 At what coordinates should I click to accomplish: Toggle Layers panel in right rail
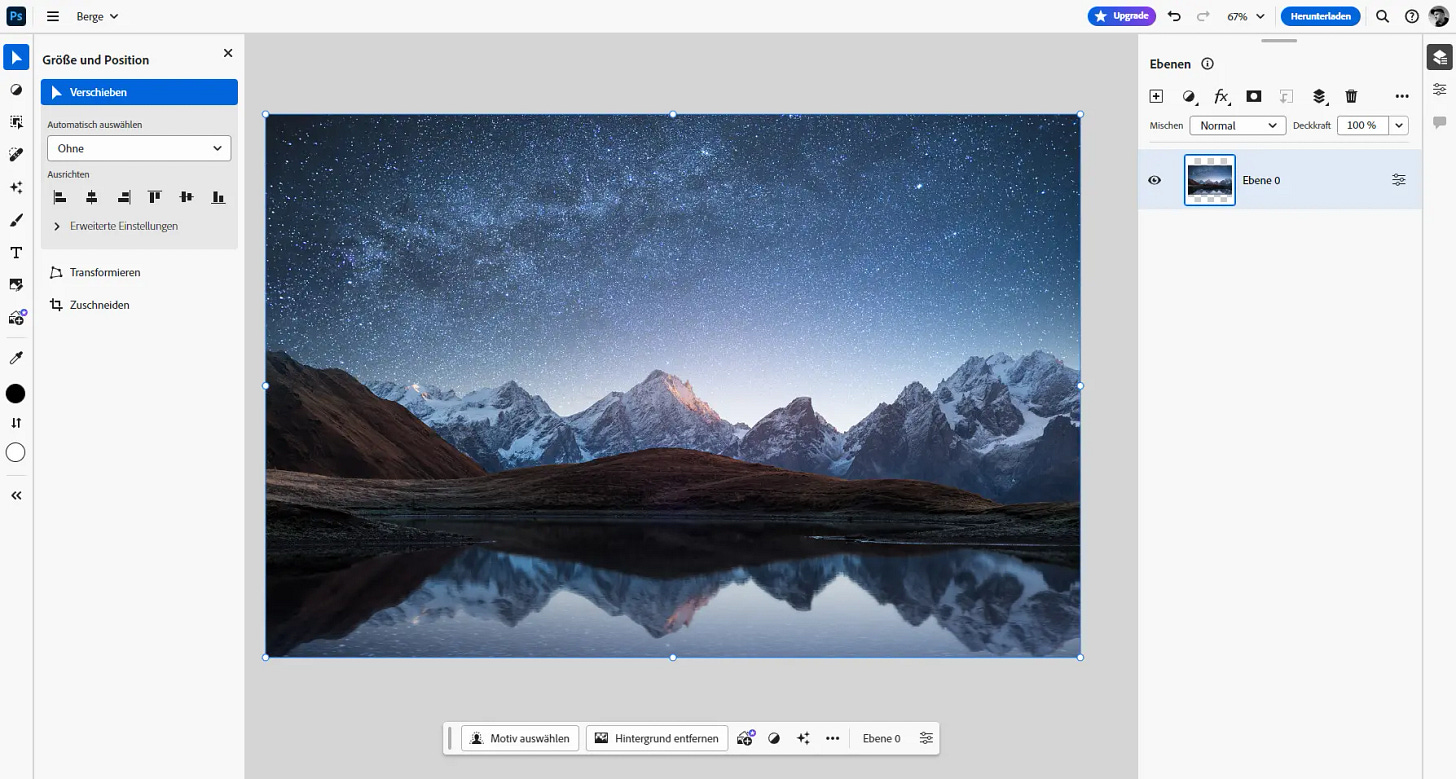point(1439,58)
